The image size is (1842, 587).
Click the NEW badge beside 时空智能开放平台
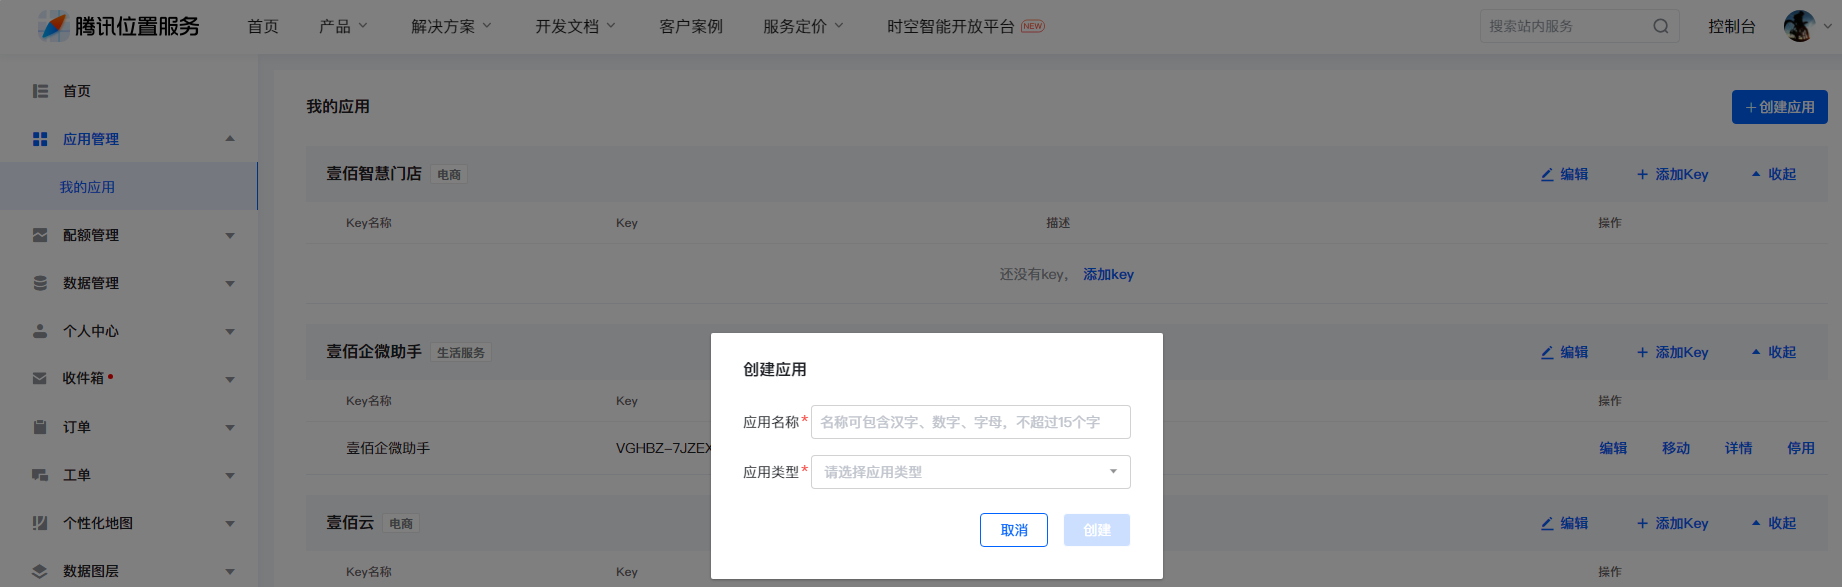coord(1033,26)
